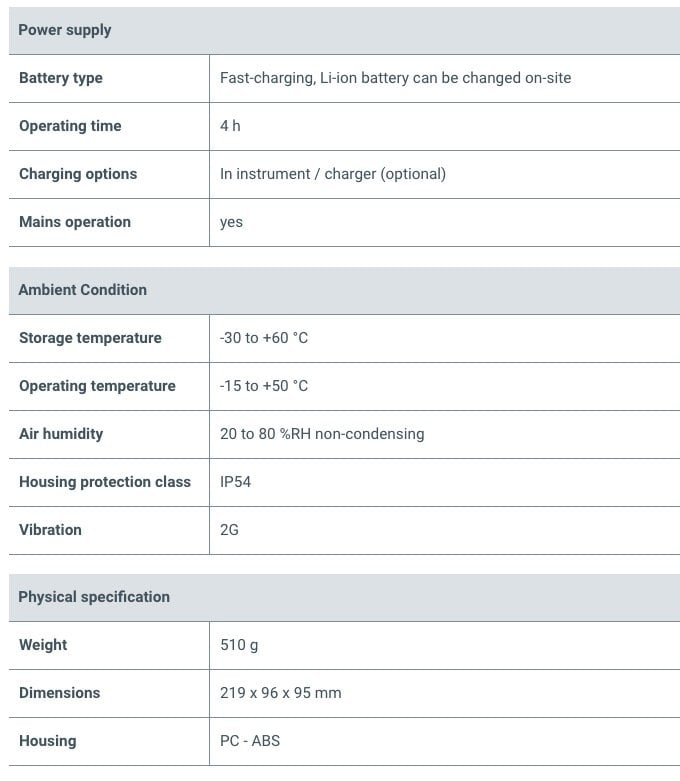680x781 pixels.
Task: Click the Charging options label
Action: pyautogui.click(x=78, y=174)
